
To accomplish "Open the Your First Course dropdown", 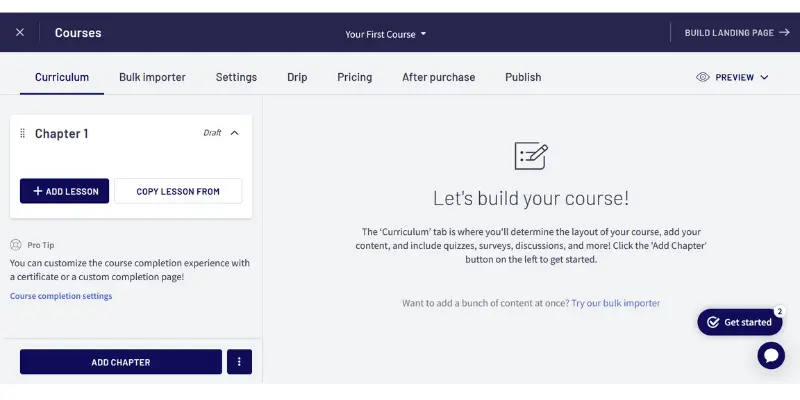I will tap(385, 34).
